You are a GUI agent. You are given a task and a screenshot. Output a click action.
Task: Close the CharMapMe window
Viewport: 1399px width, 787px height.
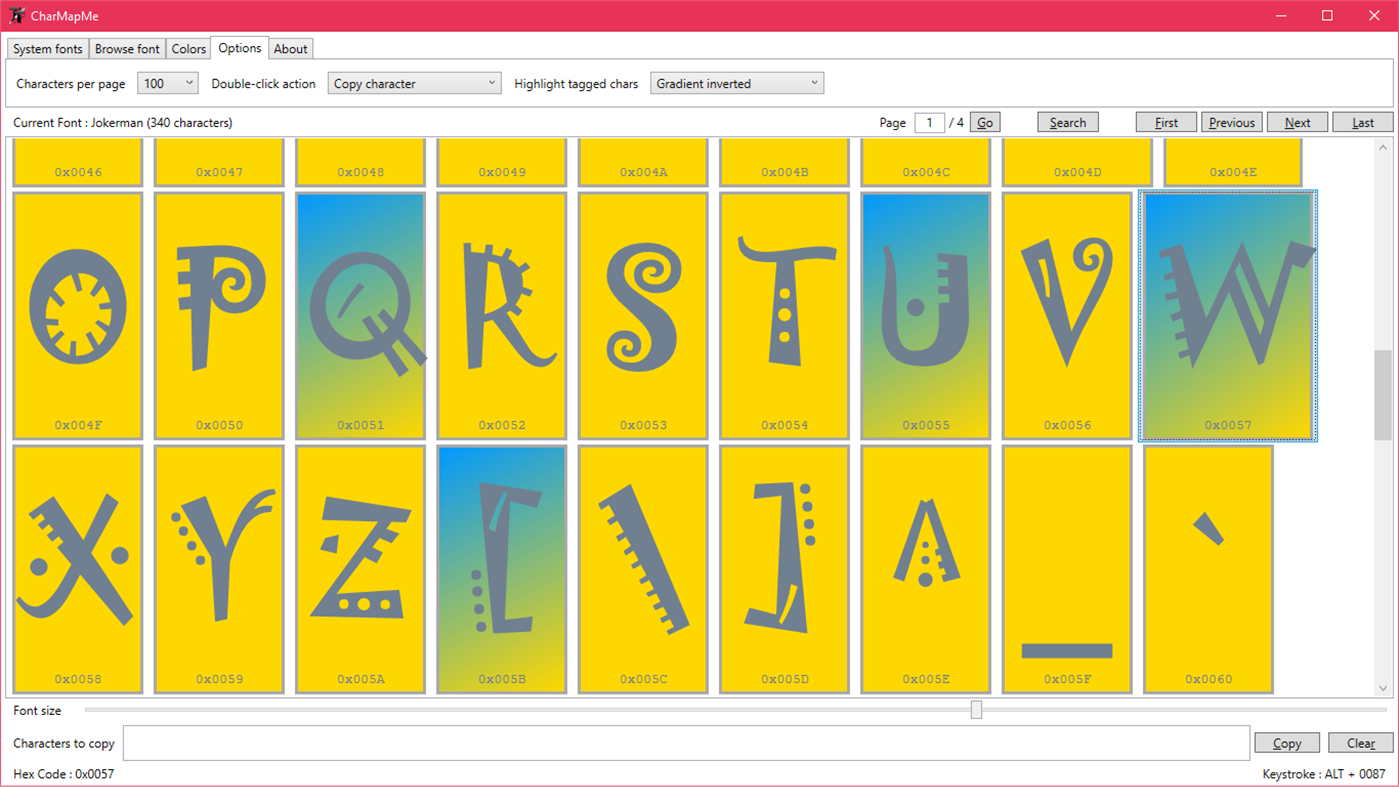[1374, 16]
